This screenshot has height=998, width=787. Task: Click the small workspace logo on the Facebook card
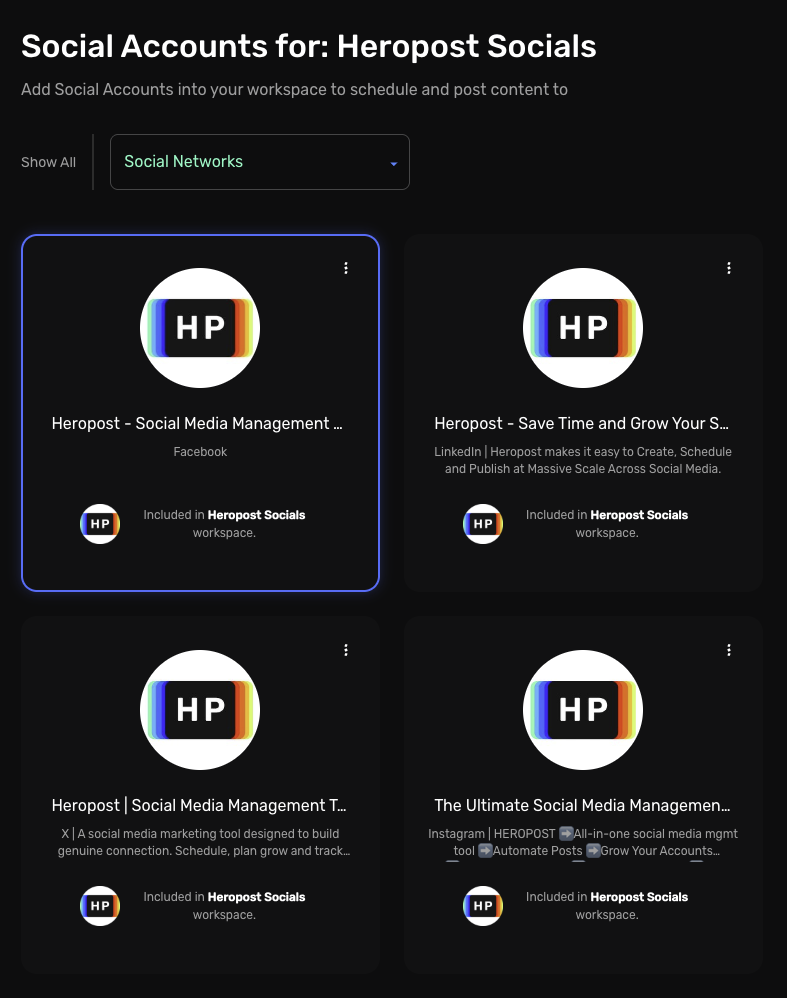(100, 524)
